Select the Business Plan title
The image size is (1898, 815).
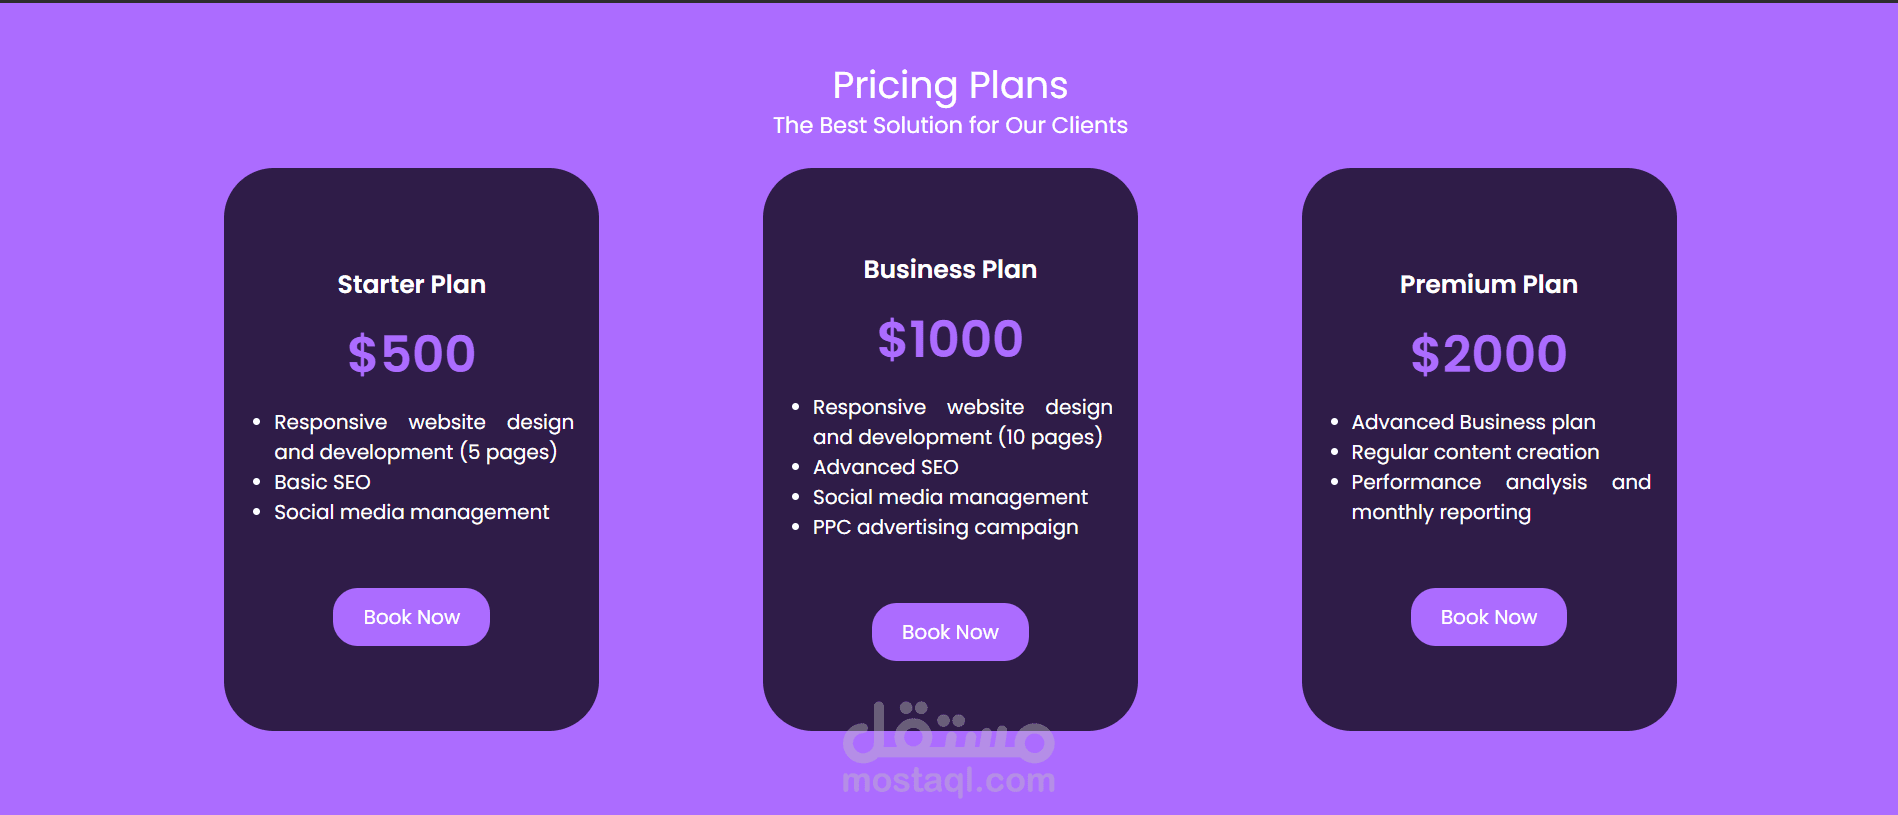click(950, 269)
